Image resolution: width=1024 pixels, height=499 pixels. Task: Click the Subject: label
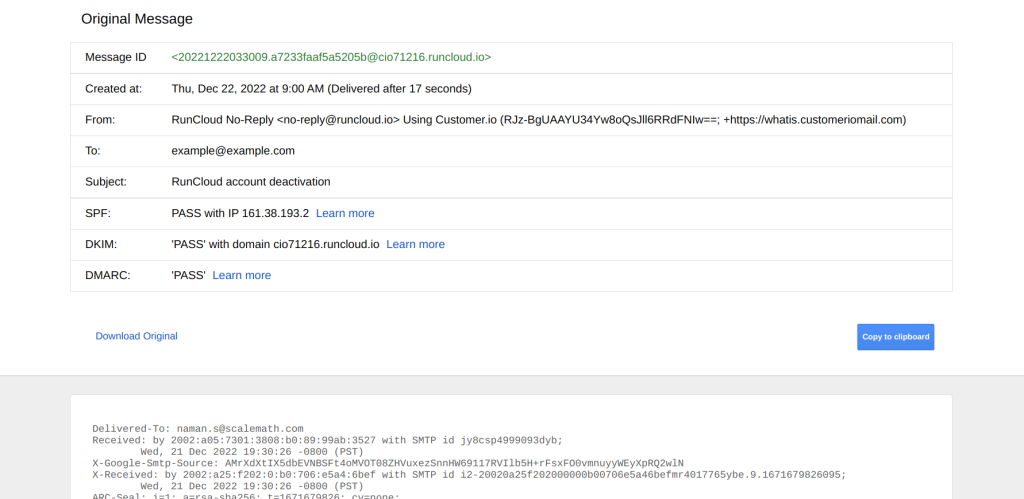coord(106,182)
